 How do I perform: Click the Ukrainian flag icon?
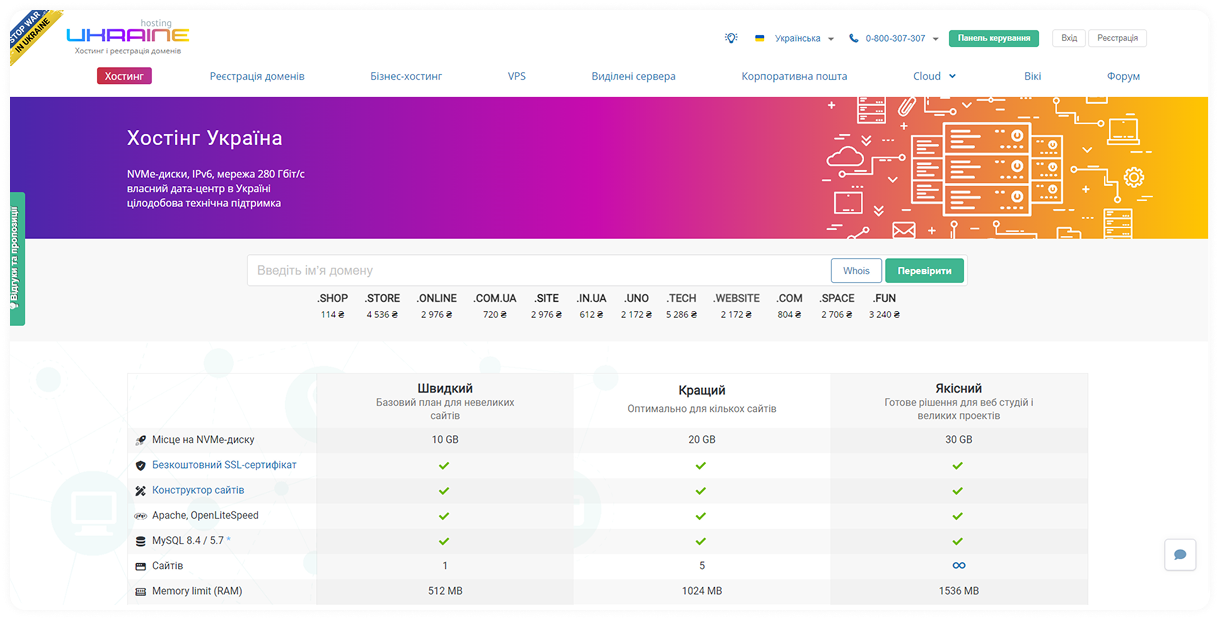point(760,38)
